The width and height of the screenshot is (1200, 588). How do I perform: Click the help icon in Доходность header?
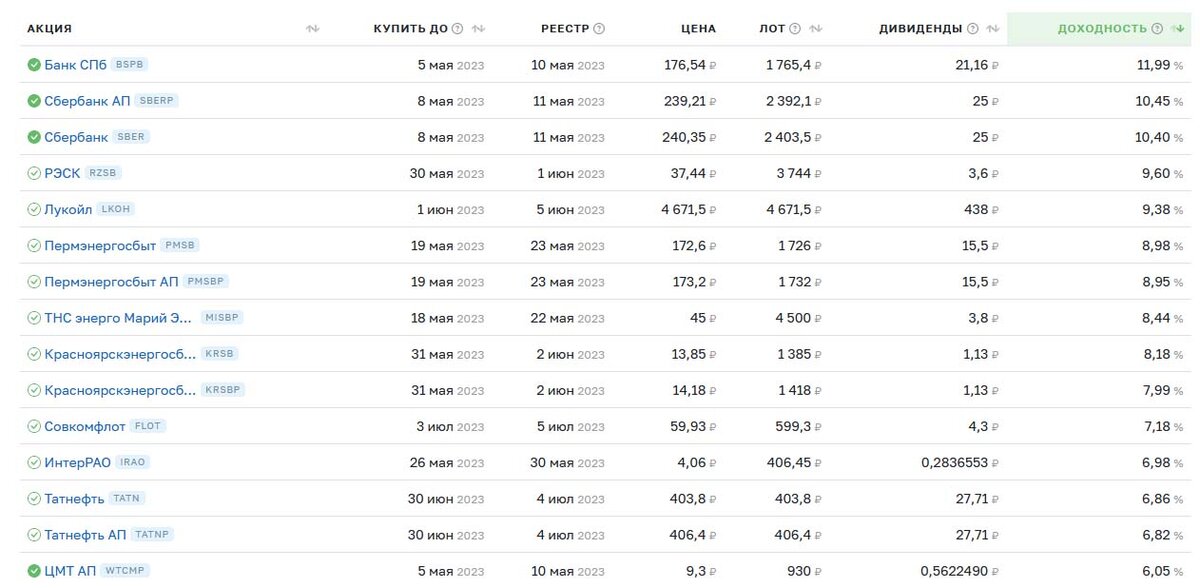pos(1157,29)
